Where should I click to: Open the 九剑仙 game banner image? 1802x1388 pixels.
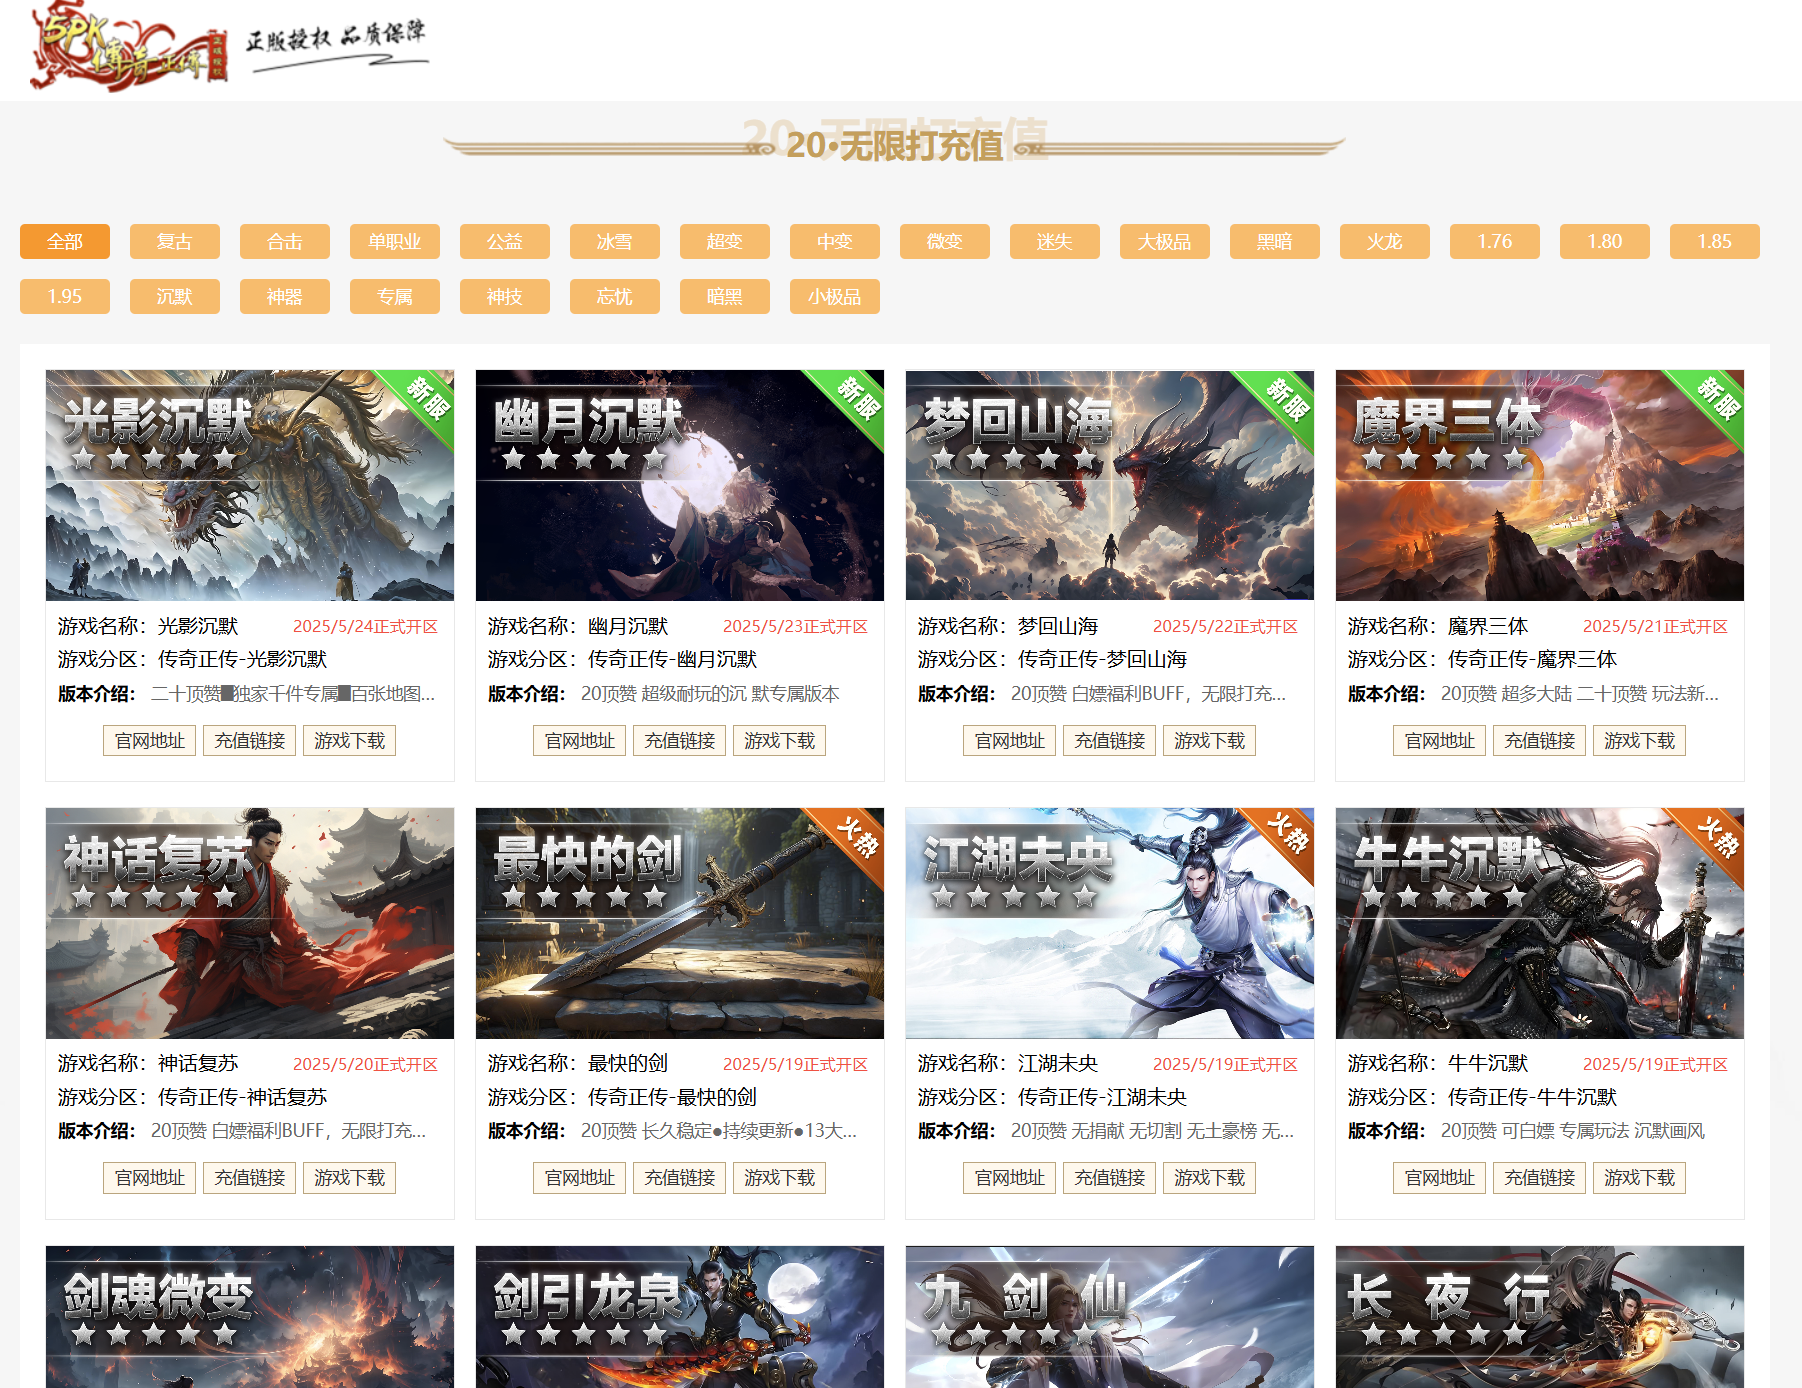1110,1316
